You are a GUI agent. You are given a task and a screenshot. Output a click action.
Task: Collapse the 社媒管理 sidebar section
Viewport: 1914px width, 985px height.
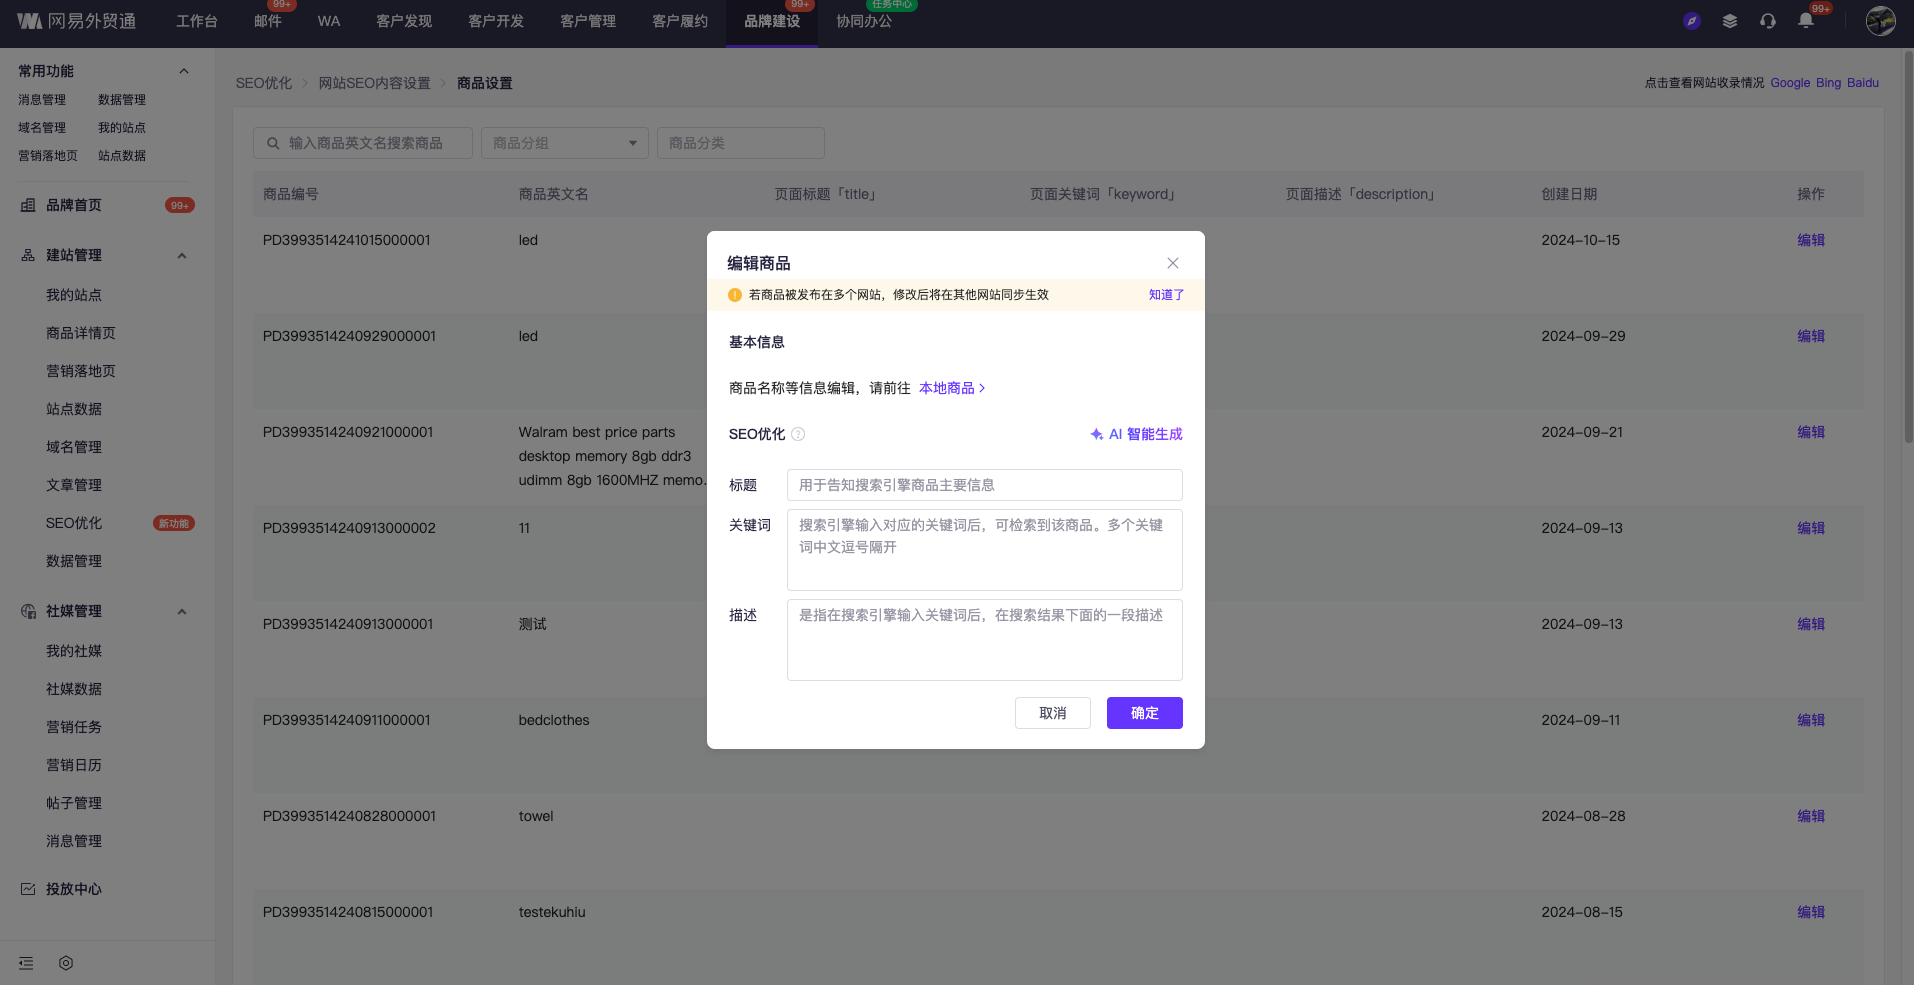click(182, 612)
